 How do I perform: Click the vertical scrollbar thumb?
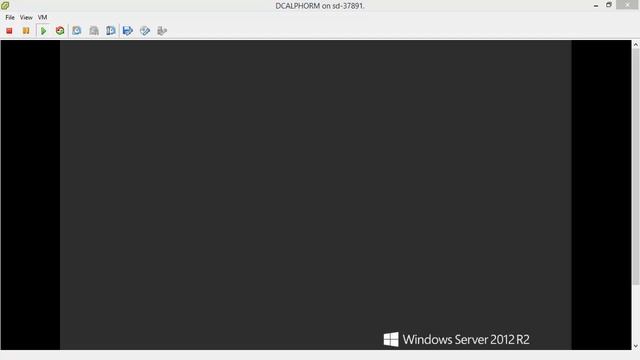pos(636,167)
